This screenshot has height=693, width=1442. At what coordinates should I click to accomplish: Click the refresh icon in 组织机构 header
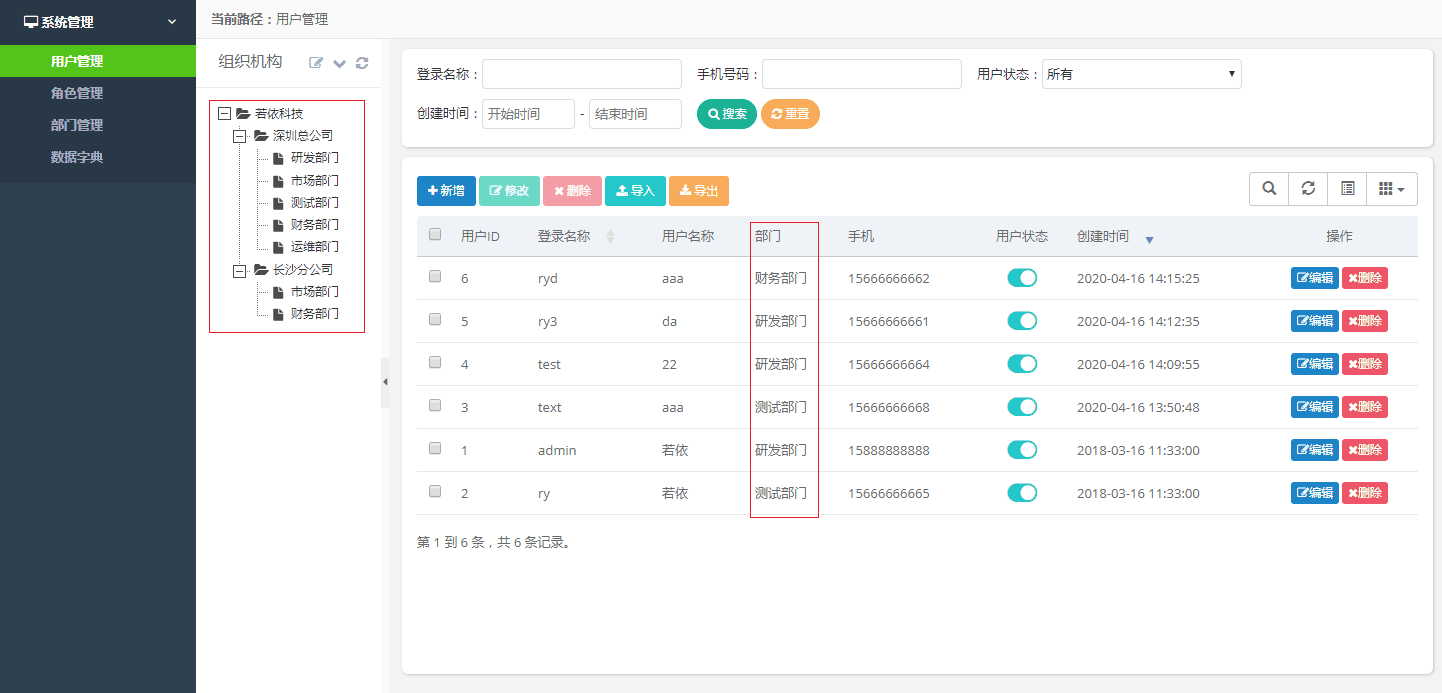(x=362, y=63)
